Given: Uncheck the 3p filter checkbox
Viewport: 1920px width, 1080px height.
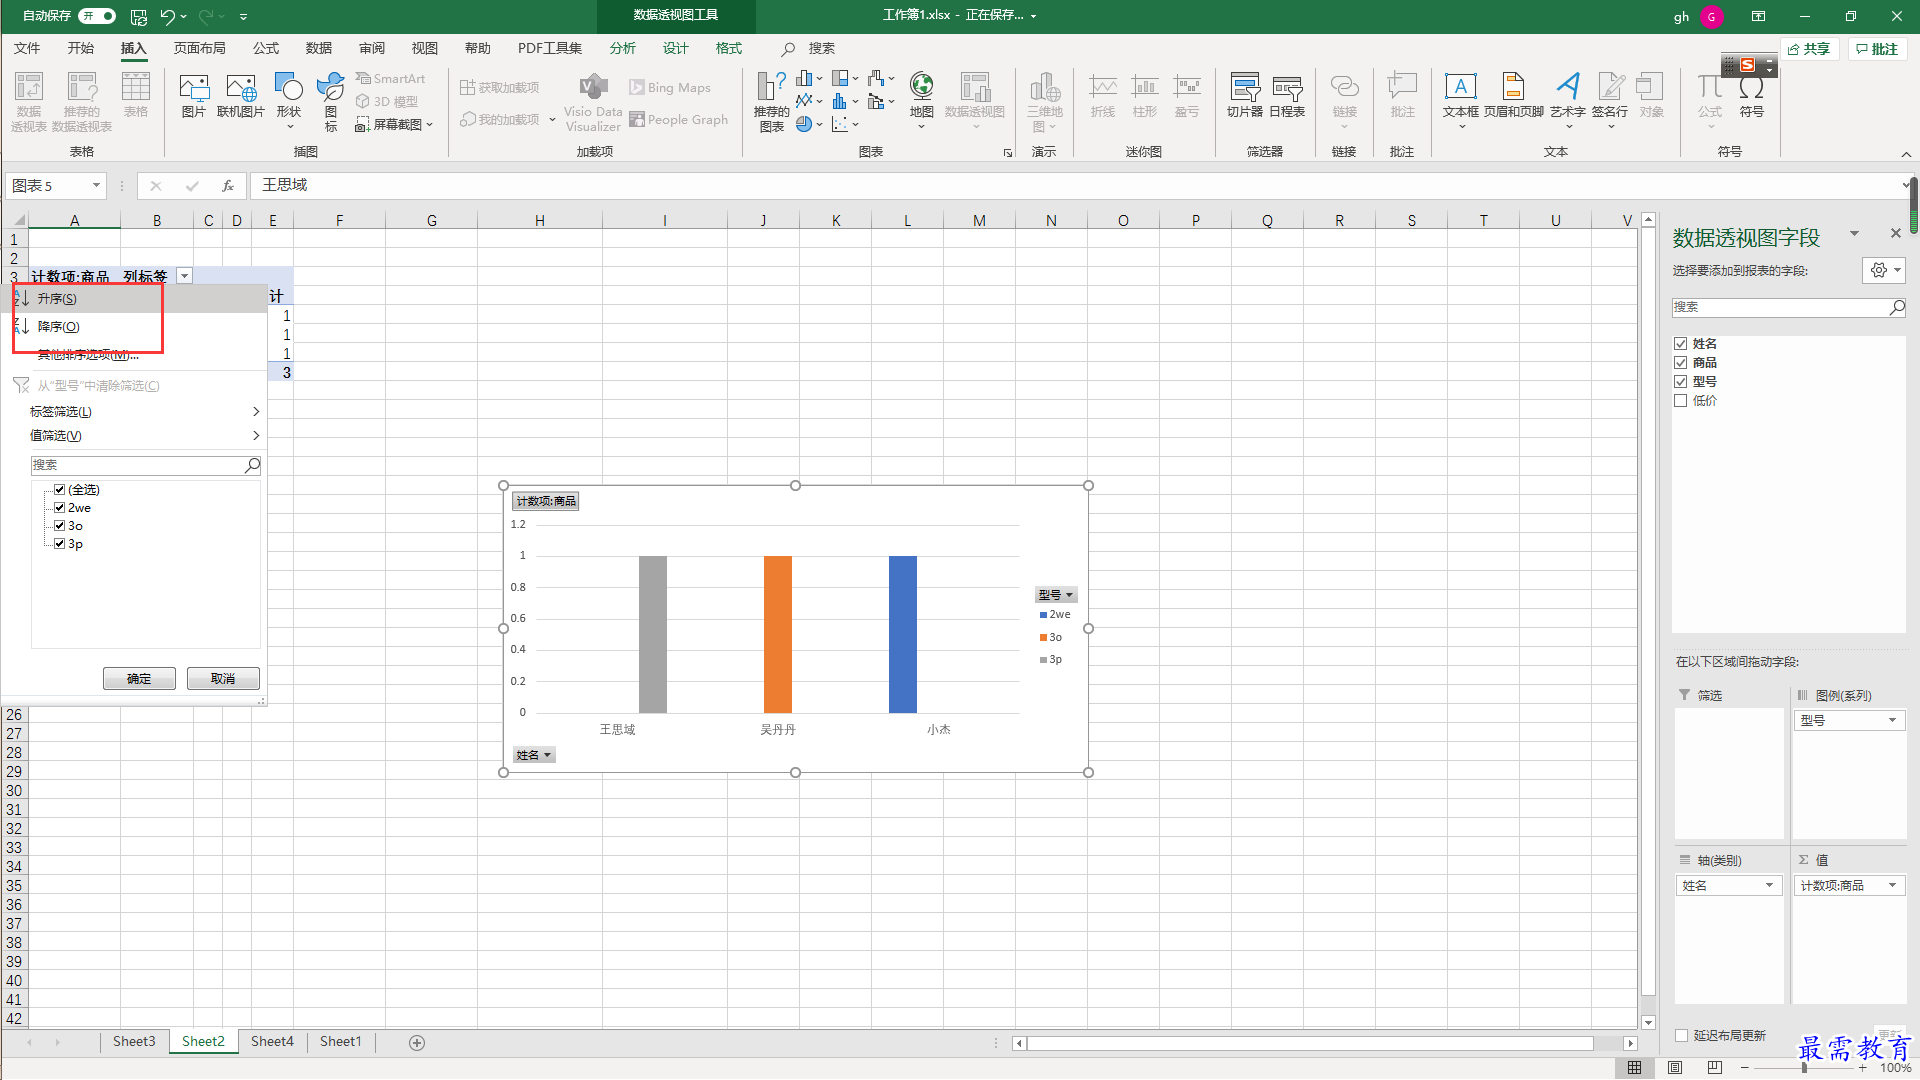Looking at the screenshot, I should pos(59,544).
